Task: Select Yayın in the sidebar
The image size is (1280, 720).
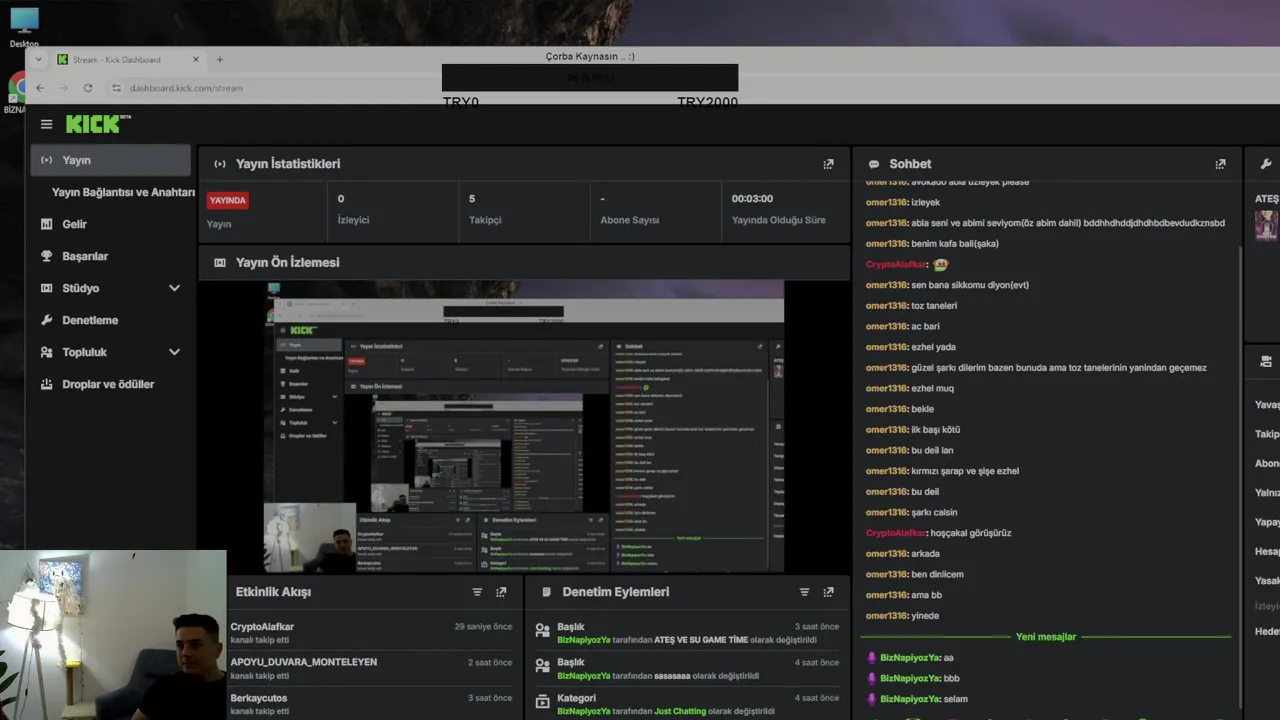Action: (110, 160)
